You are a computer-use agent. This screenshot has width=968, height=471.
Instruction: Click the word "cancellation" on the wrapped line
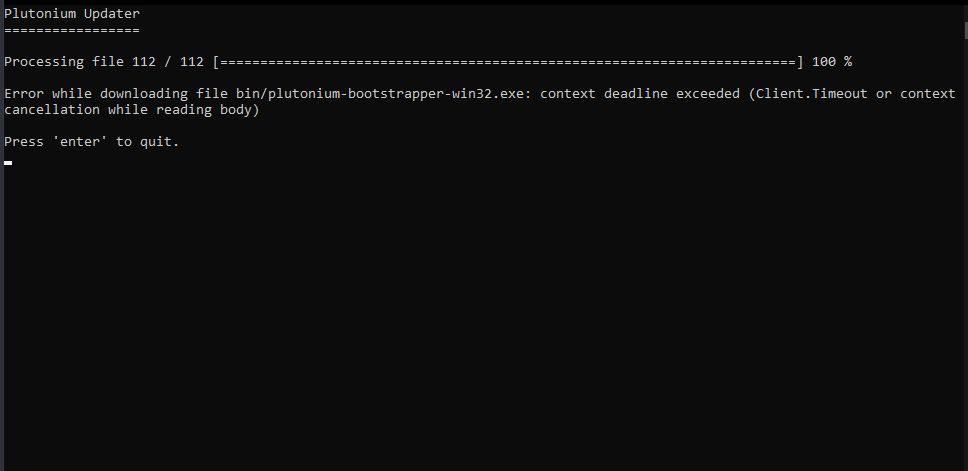pyautogui.click(x=52, y=110)
